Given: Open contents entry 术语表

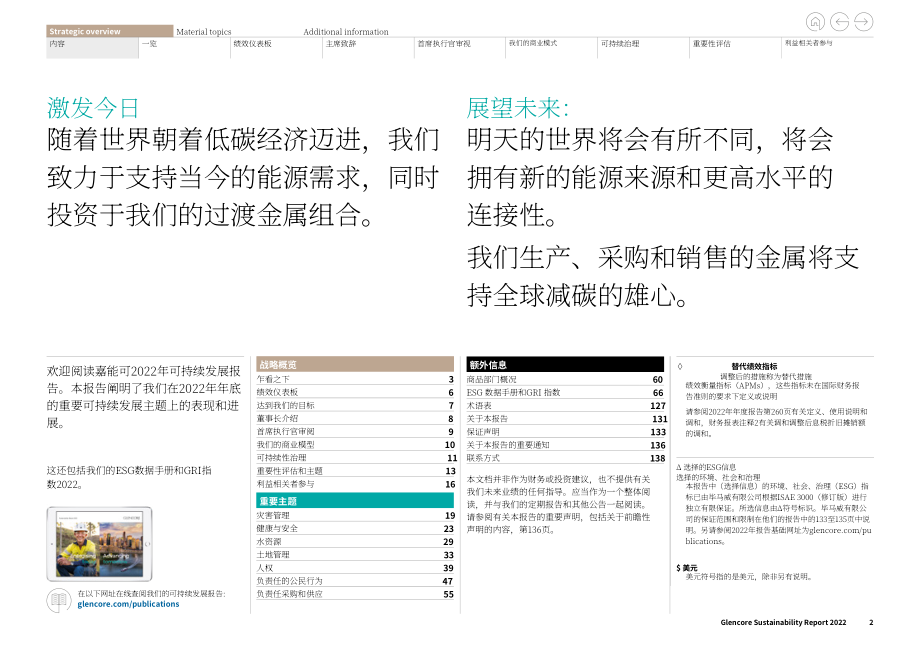Looking at the screenshot, I should point(565,405).
